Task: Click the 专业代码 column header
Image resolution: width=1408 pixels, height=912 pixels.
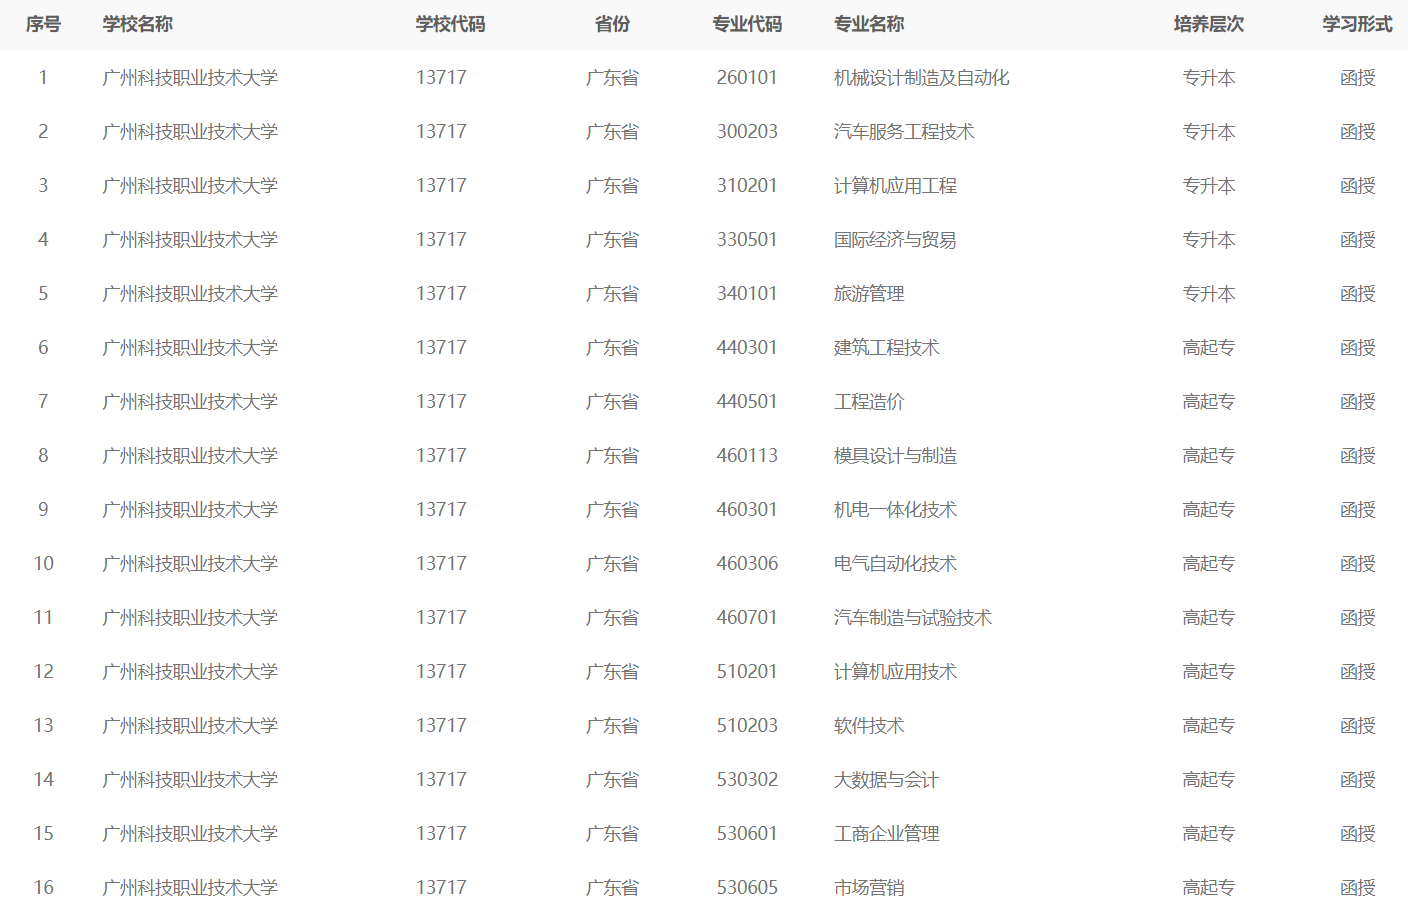Action: coord(747,24)
